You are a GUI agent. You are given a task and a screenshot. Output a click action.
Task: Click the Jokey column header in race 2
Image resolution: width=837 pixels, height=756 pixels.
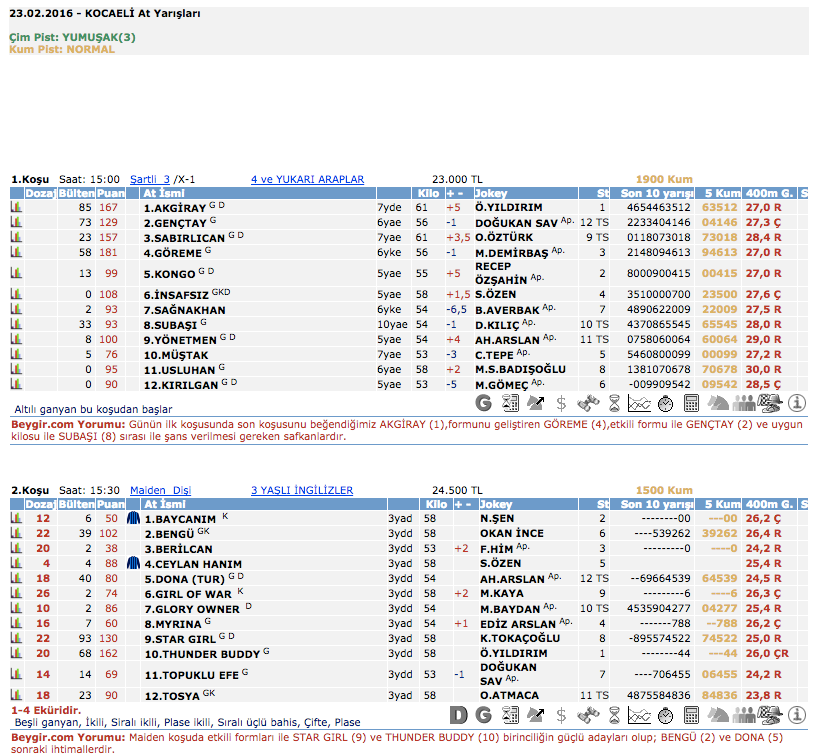(x=494, y=504)
